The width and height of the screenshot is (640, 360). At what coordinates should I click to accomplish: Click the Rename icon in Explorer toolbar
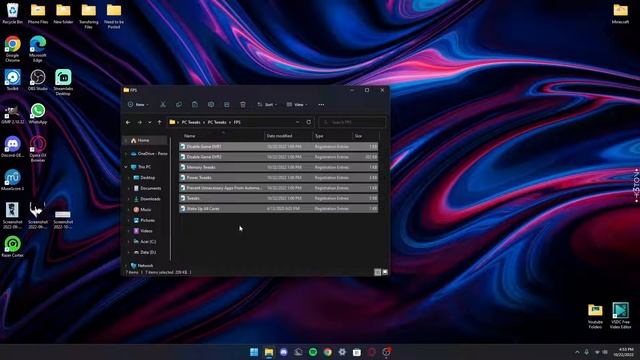211,104
